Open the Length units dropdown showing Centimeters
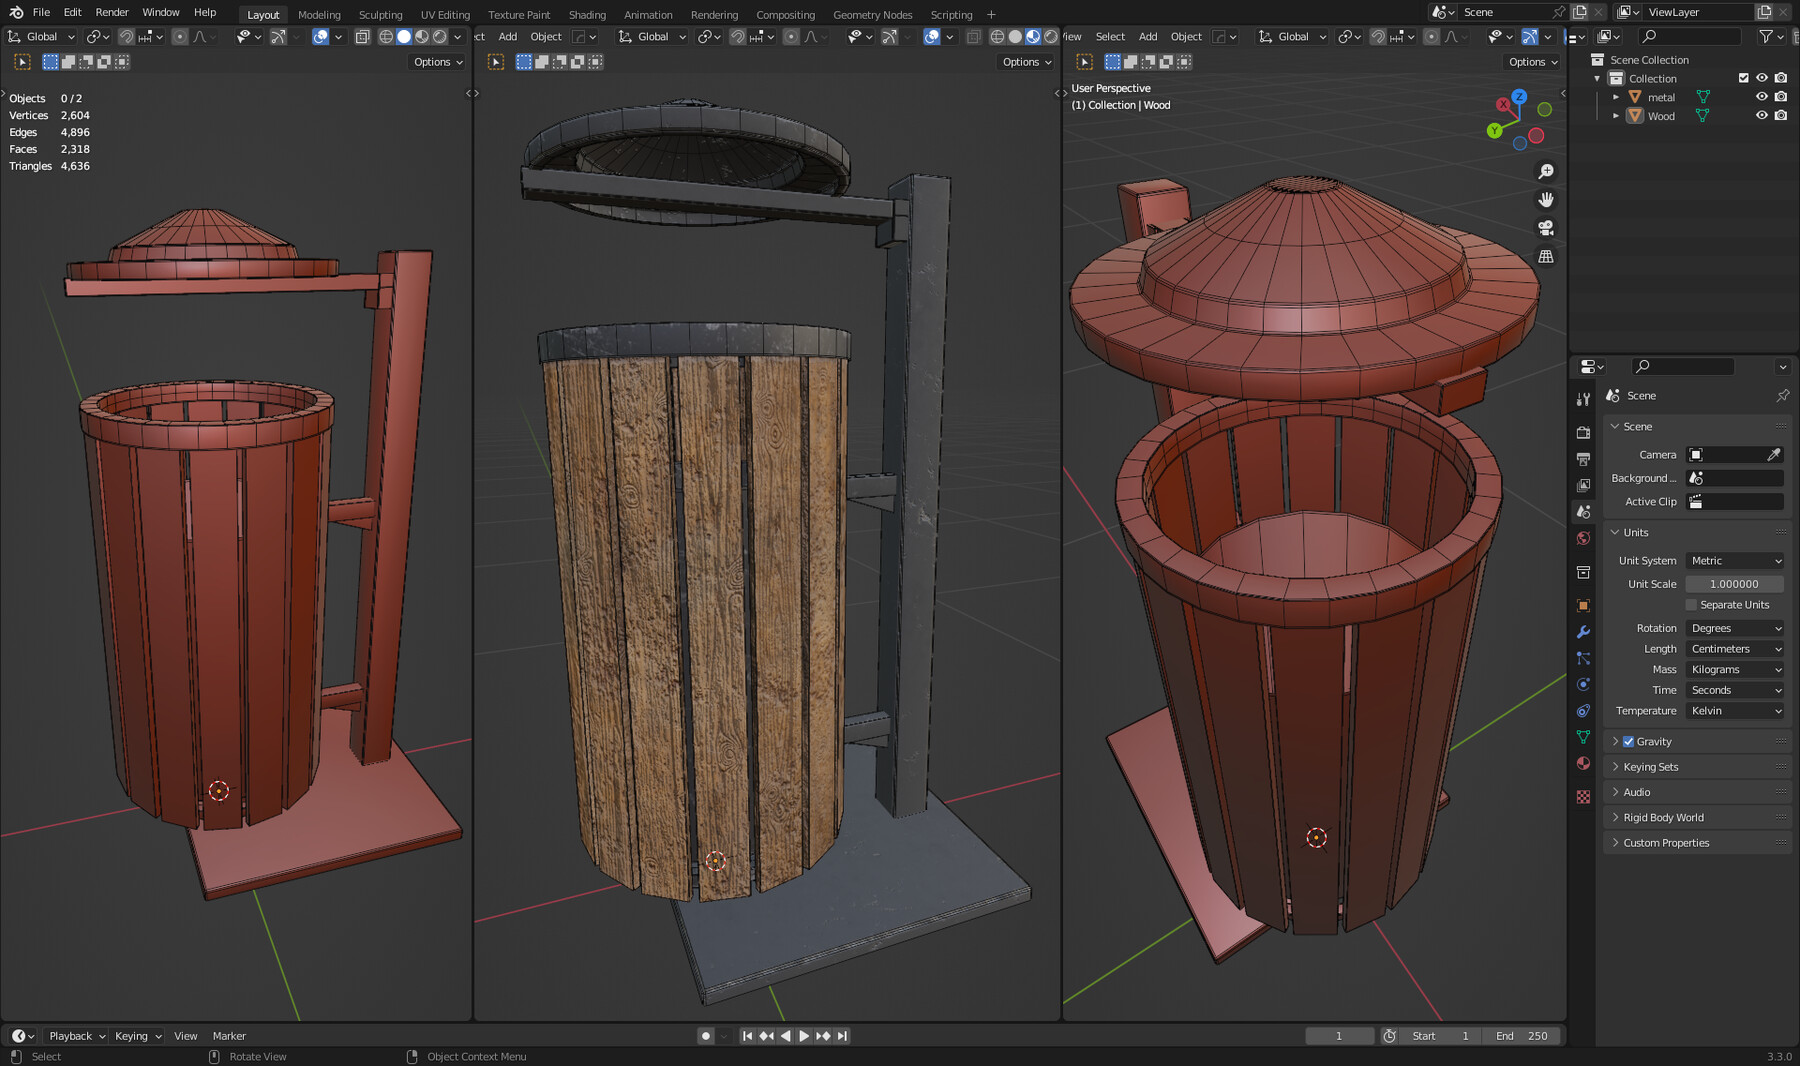This screenshot has width=1800, height=1066. pyautogui.click(x=1734, y=648)
